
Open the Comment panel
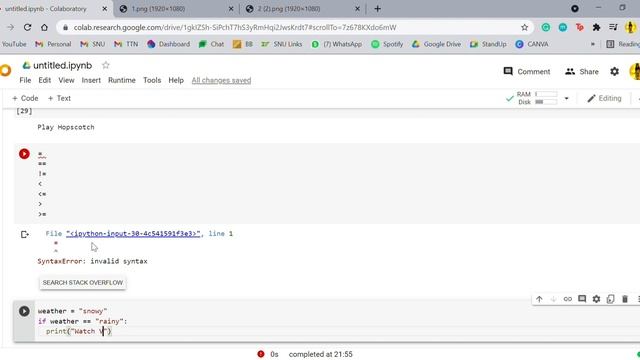(527, 71)
